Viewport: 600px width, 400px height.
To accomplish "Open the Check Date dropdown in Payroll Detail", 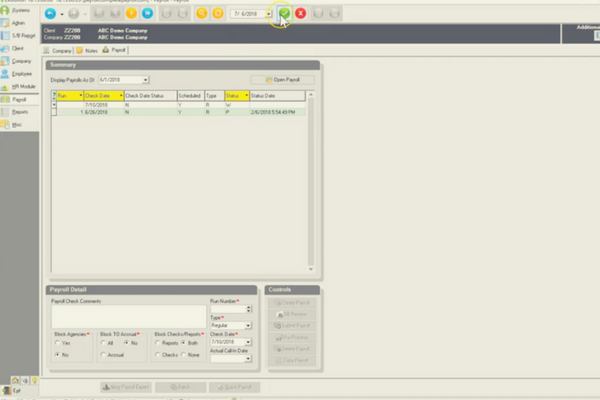I will click(248, 342).
